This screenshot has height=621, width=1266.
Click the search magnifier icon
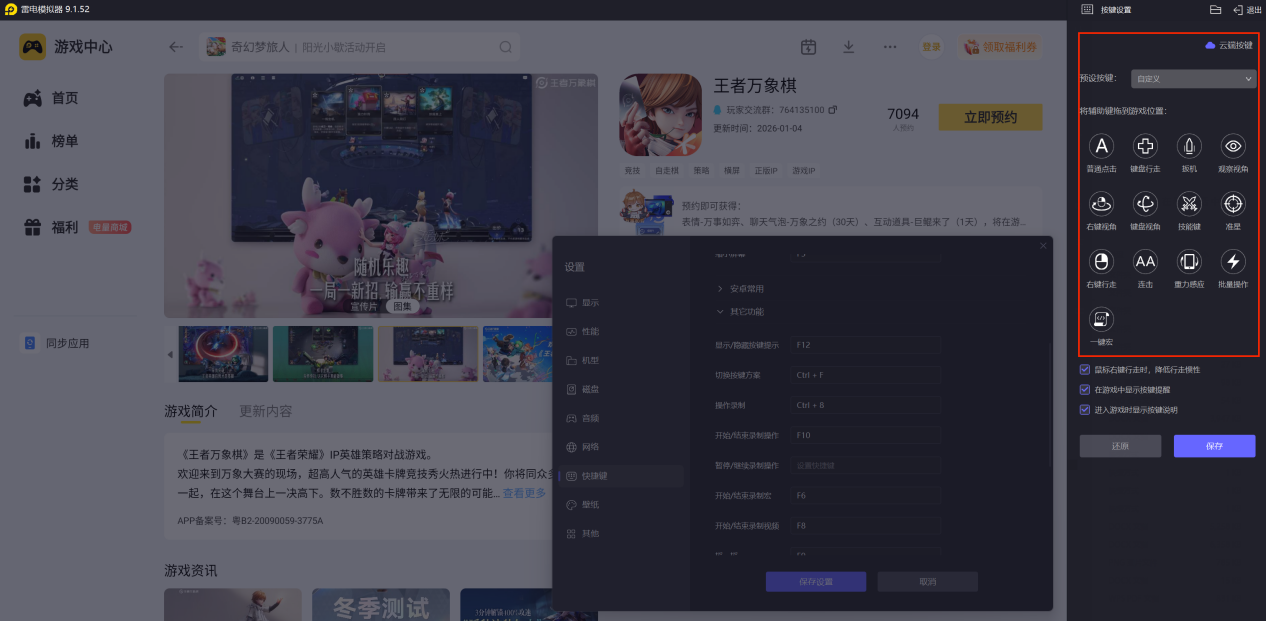pyautogui.click(x=506, y=47)
